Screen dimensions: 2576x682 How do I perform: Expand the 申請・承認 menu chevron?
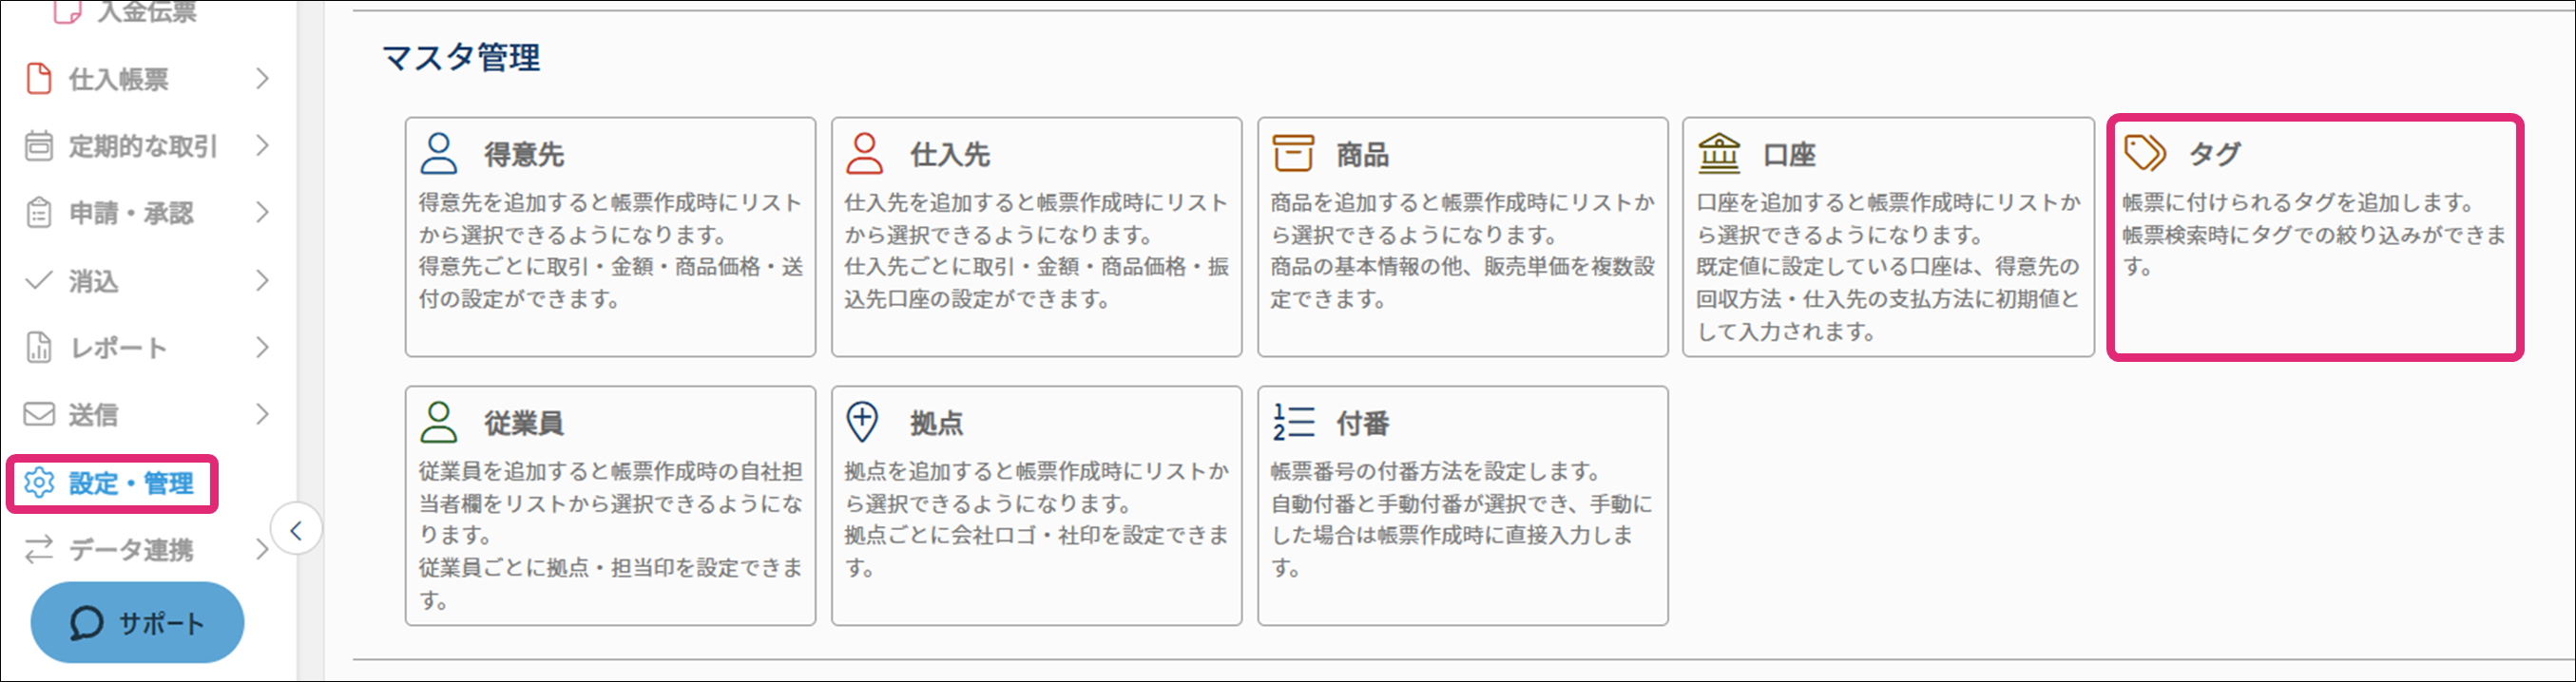tap(262, 213)
